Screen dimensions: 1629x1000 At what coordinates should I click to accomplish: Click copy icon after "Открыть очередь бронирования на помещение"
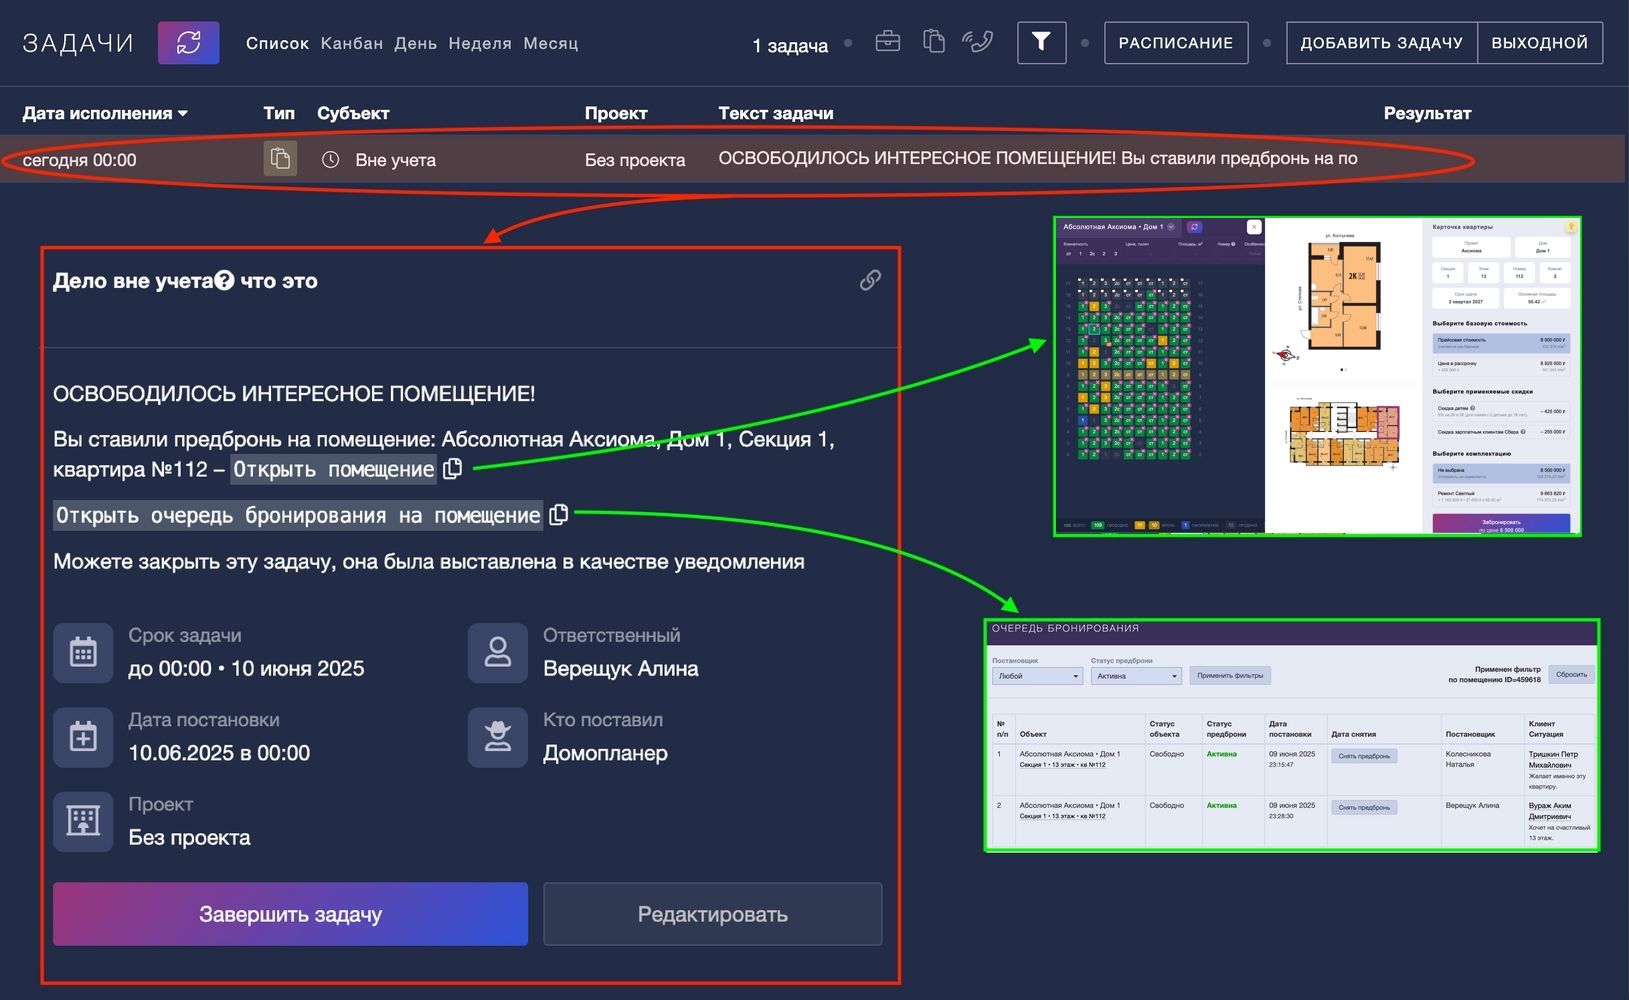(559, 515)
